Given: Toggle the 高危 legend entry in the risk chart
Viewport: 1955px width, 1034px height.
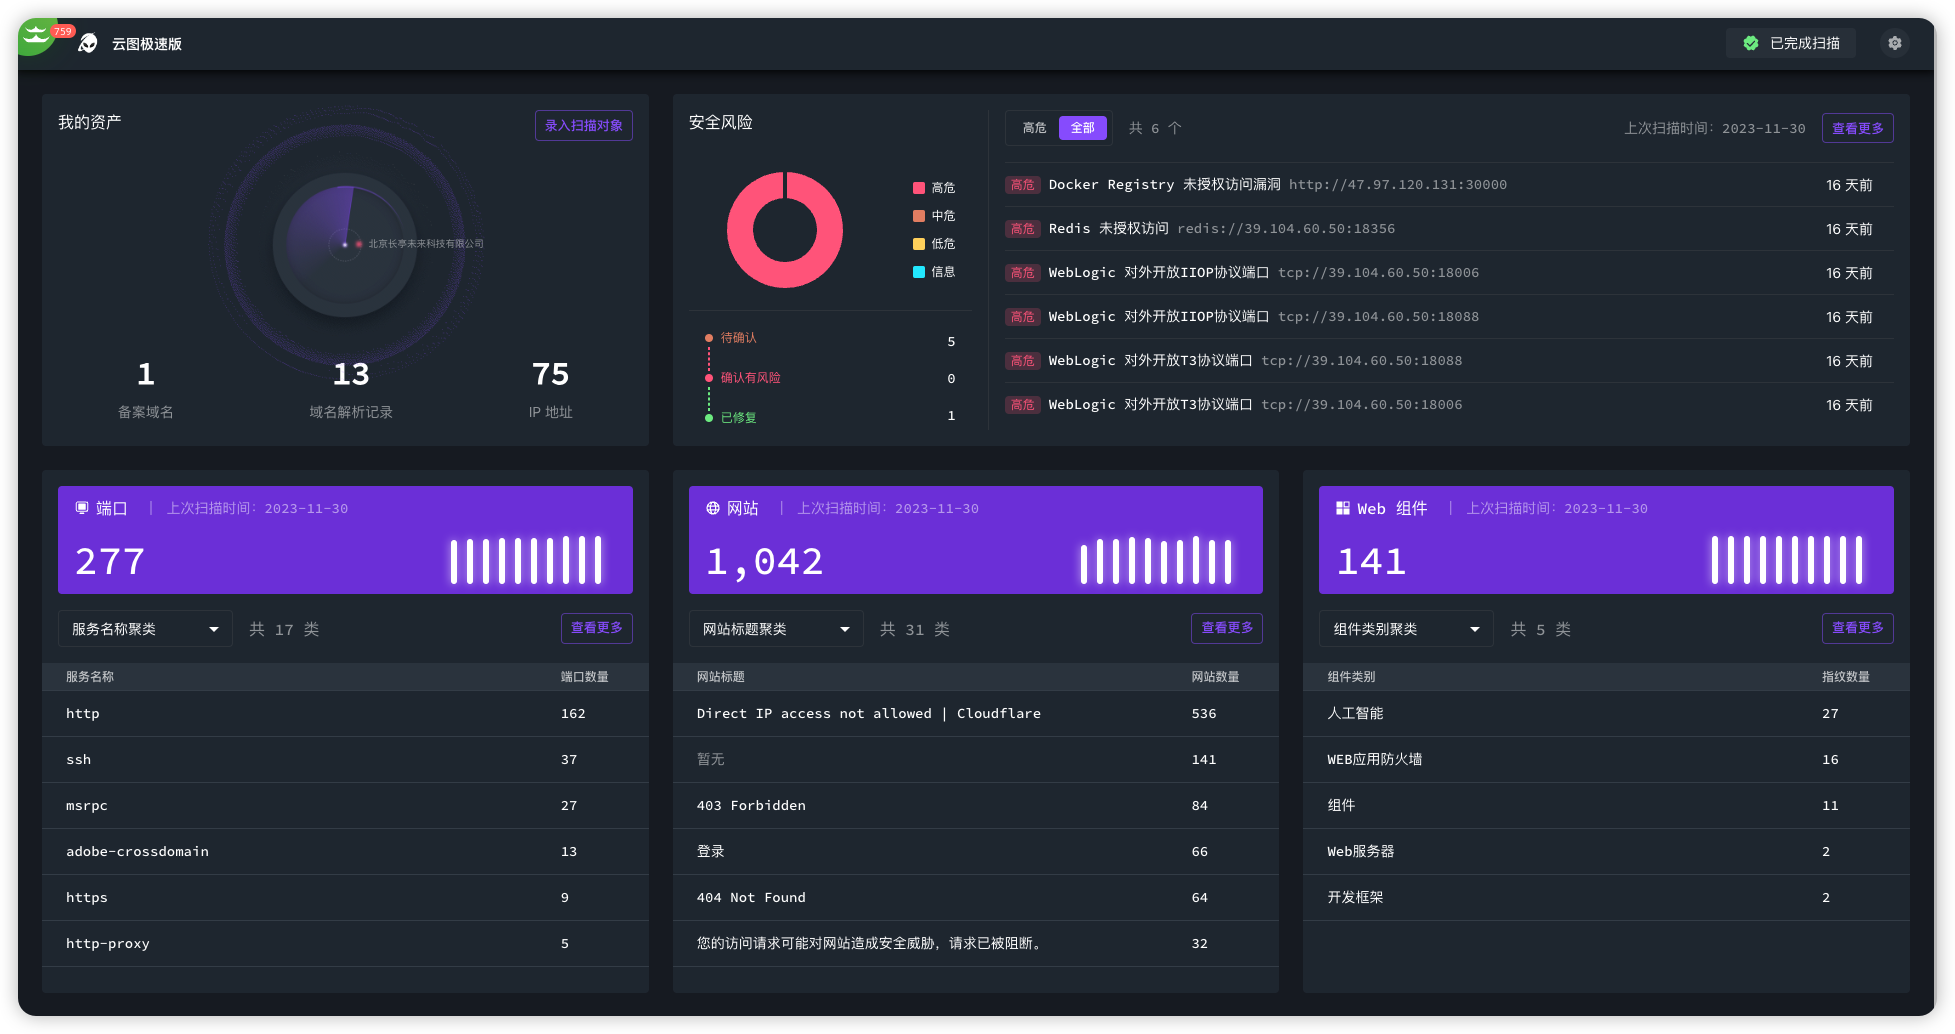Looking at the screenshot, I should 934,188.
